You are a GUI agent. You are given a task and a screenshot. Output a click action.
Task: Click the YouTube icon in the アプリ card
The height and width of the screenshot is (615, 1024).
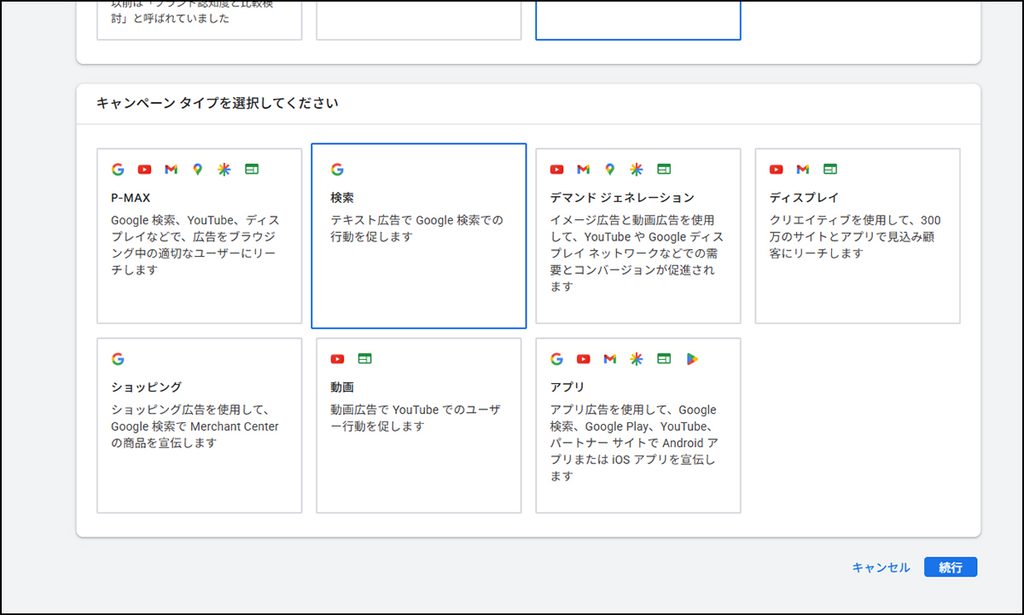[x=583, y=358]
